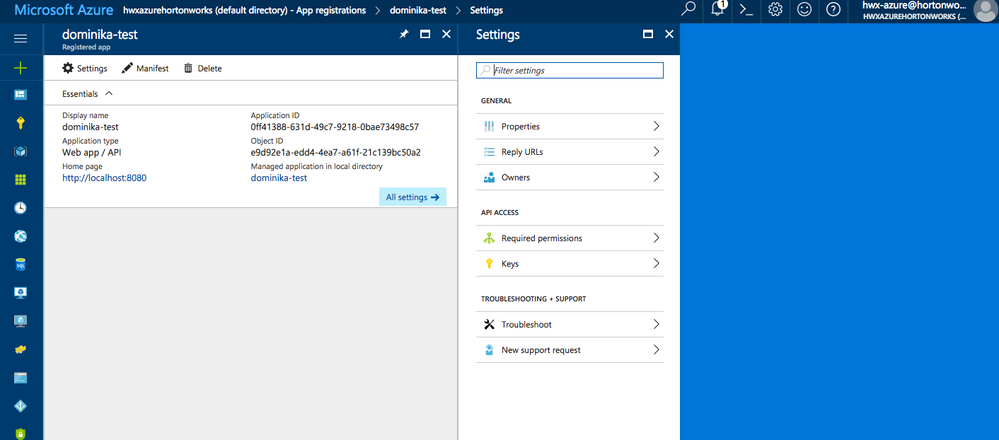Image resolution: width=999 pixels, height=440 pixels.
Task: Open the http://localhost:8080 home page link
Action: [105, 178]
